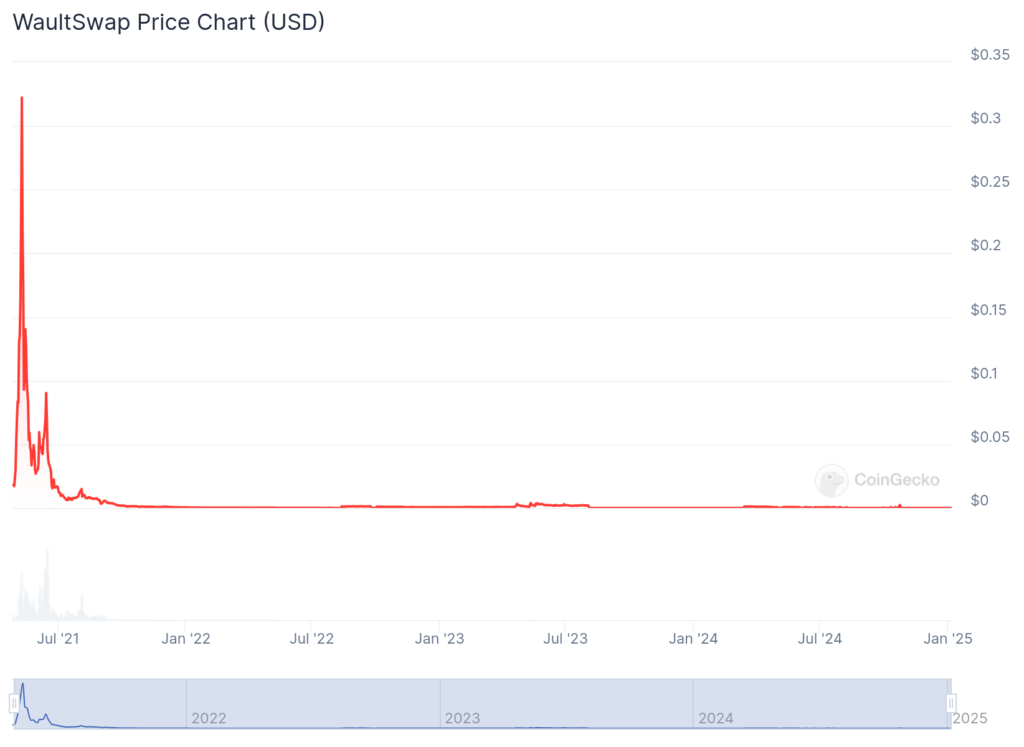Select the Jul '22 x-axis label

click(x=312, y=638)
